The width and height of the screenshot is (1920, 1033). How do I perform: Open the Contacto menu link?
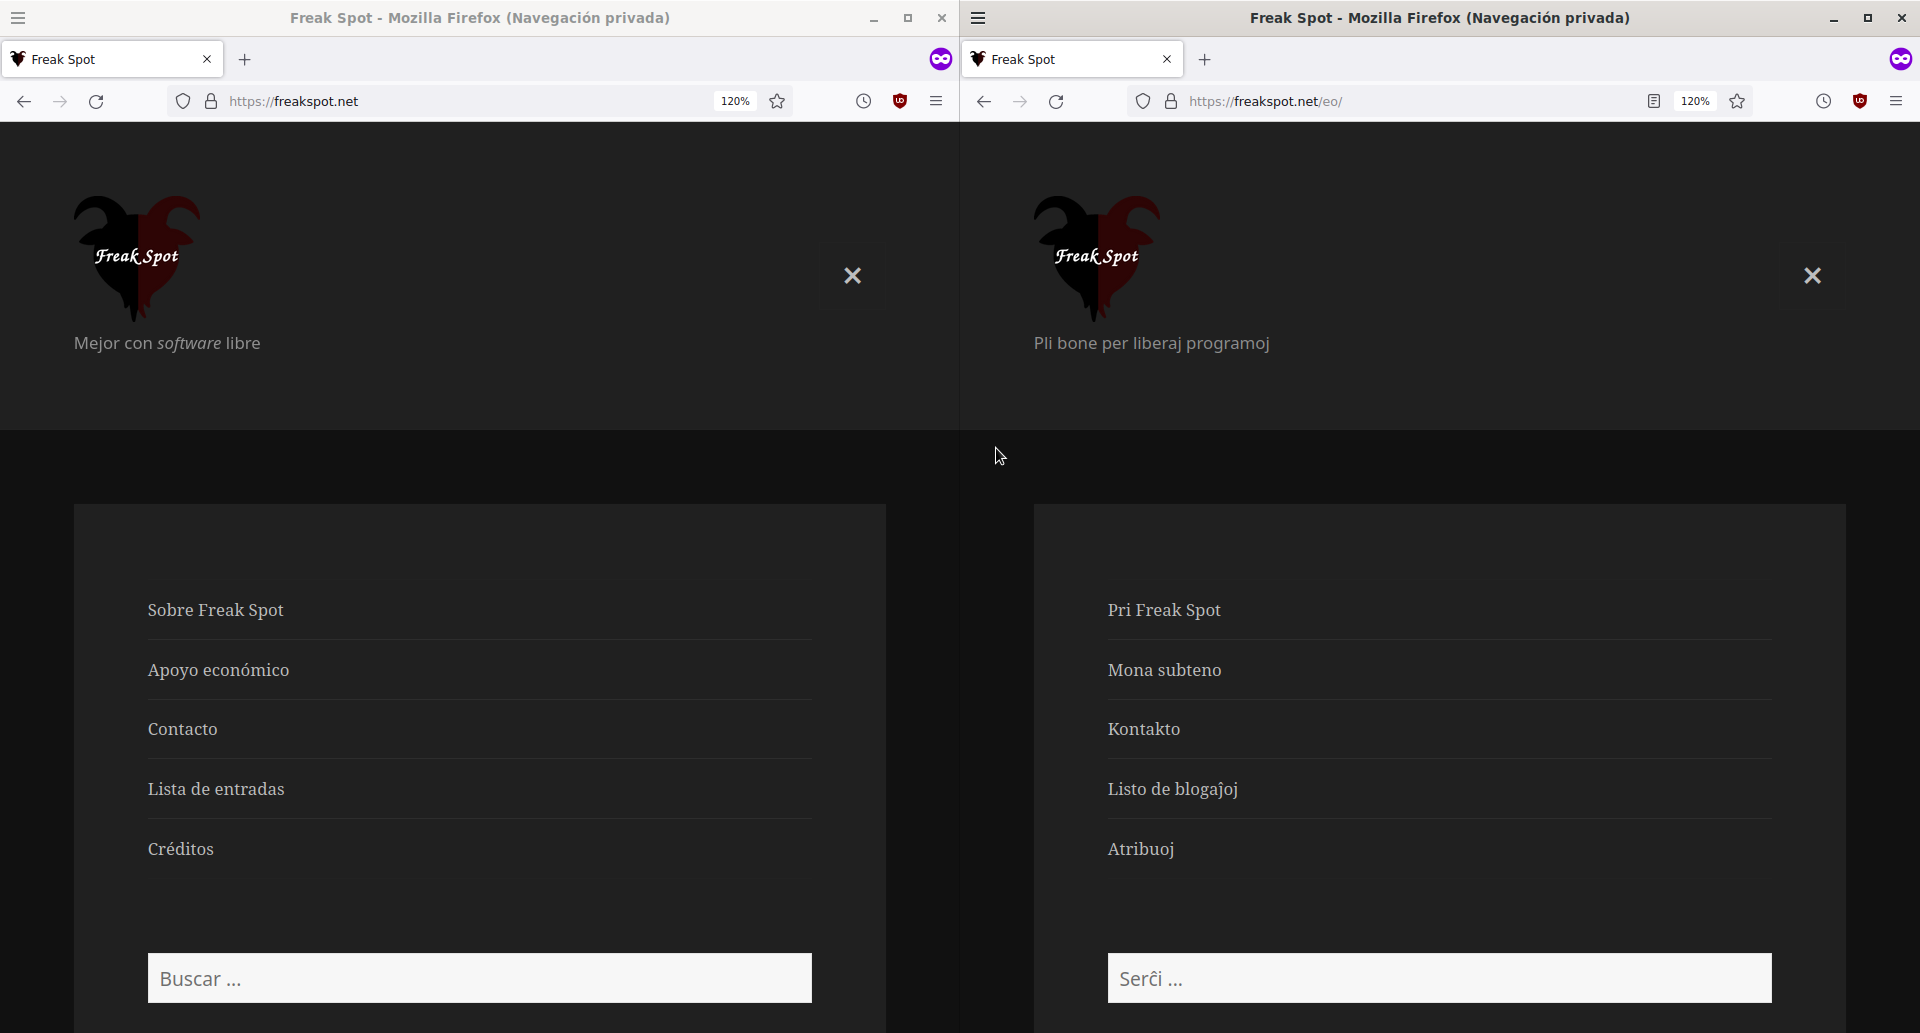tap(183, 729)
